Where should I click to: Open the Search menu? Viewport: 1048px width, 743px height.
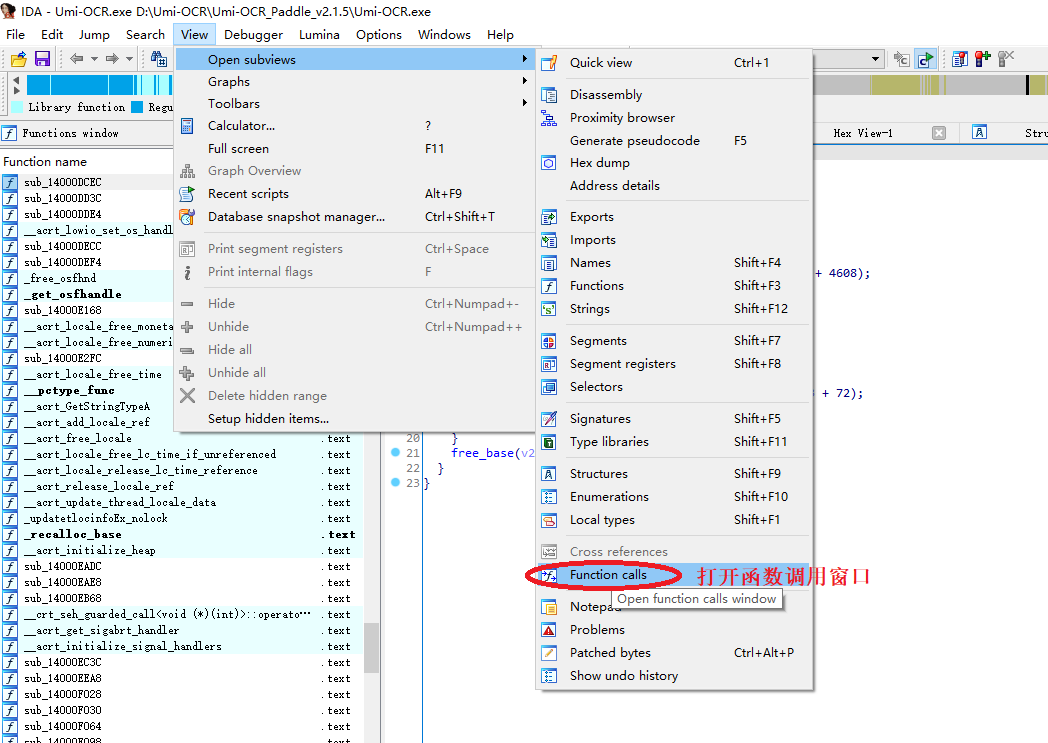[145, 35]
